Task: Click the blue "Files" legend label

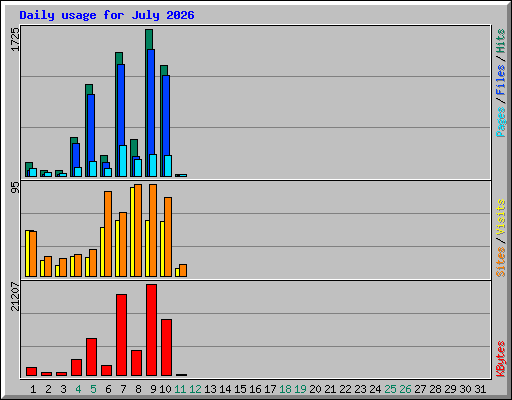Action: click(500, 80)
